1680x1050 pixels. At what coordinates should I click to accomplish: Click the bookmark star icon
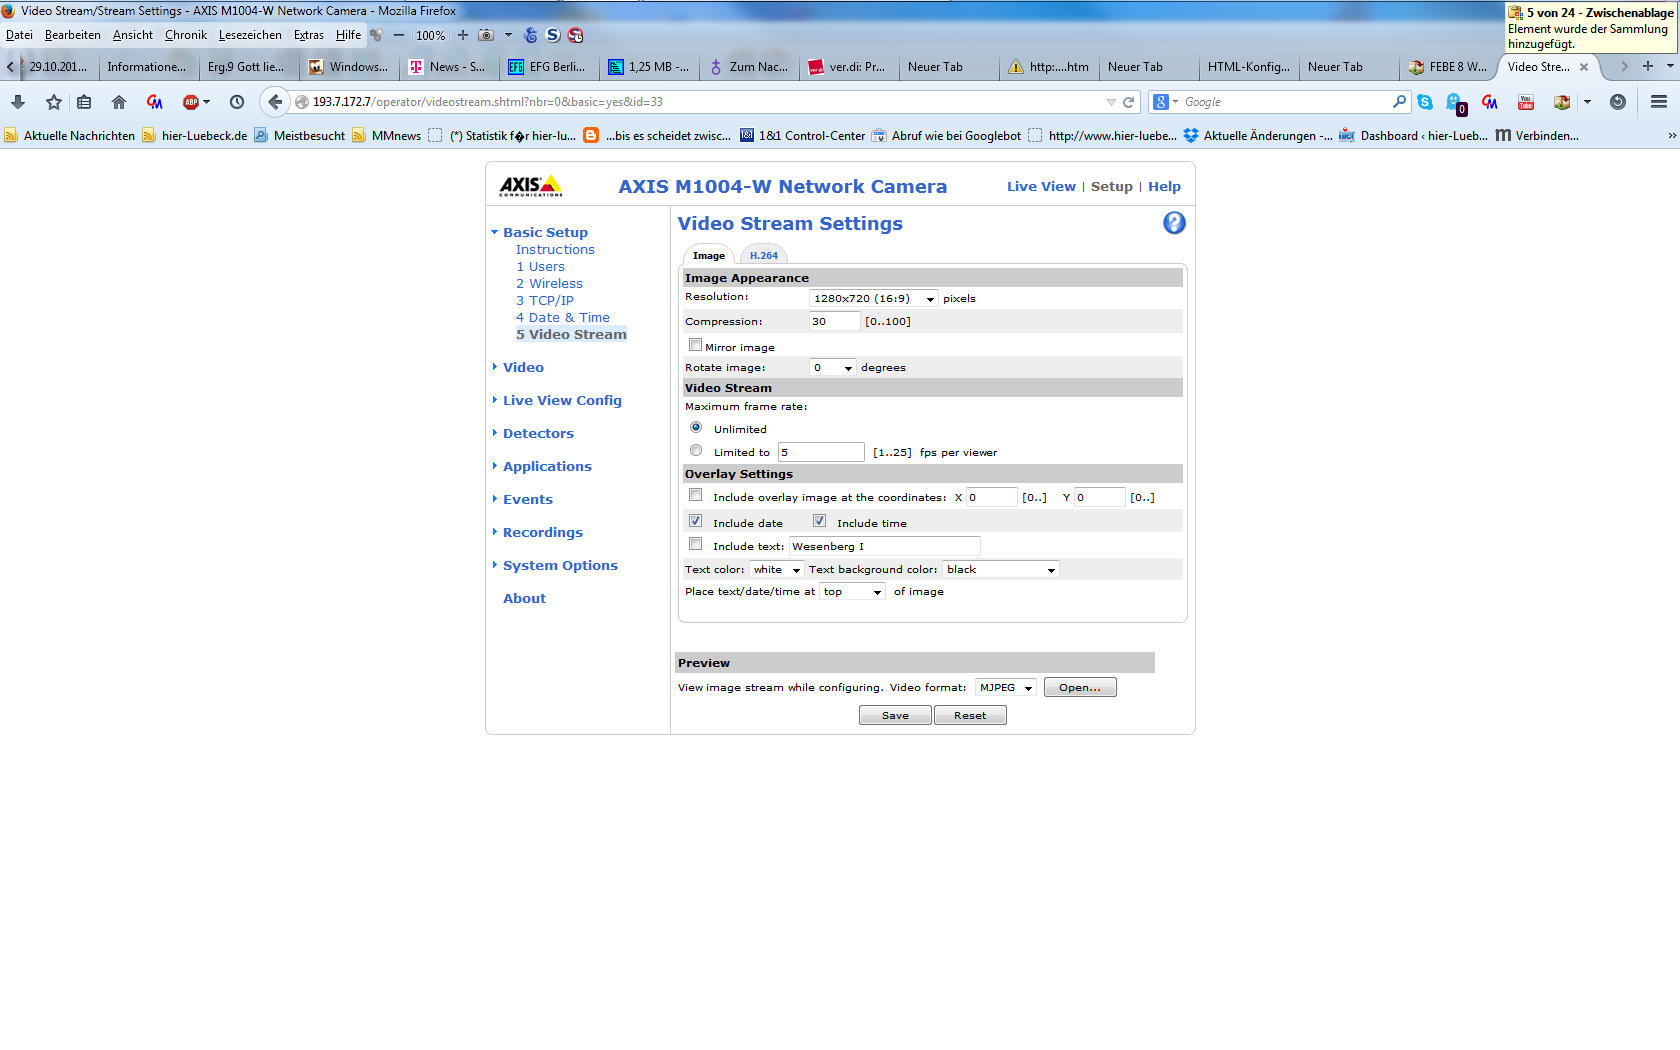54,102
